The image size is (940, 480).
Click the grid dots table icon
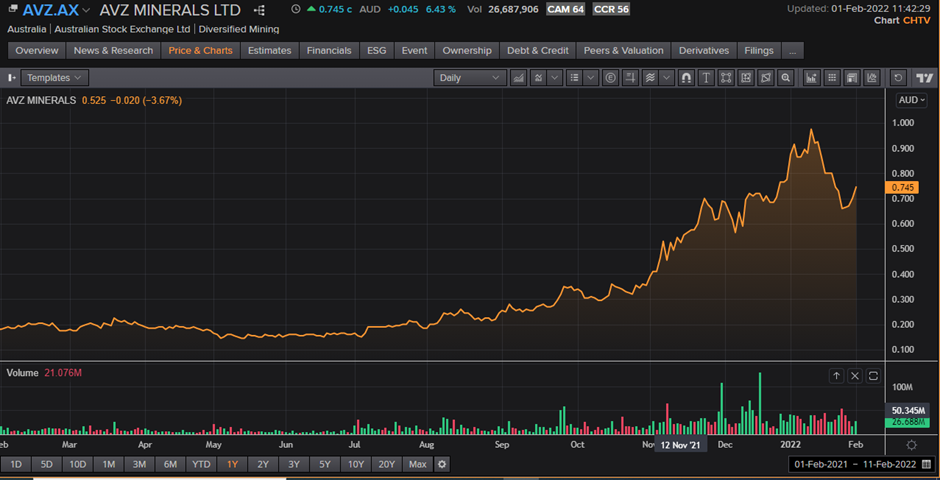831,78
